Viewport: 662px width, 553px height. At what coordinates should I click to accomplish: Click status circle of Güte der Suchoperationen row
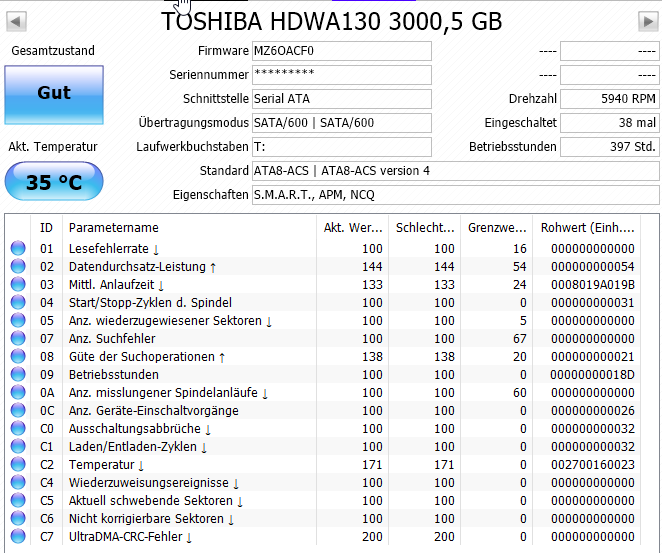(x=18, y=356)
